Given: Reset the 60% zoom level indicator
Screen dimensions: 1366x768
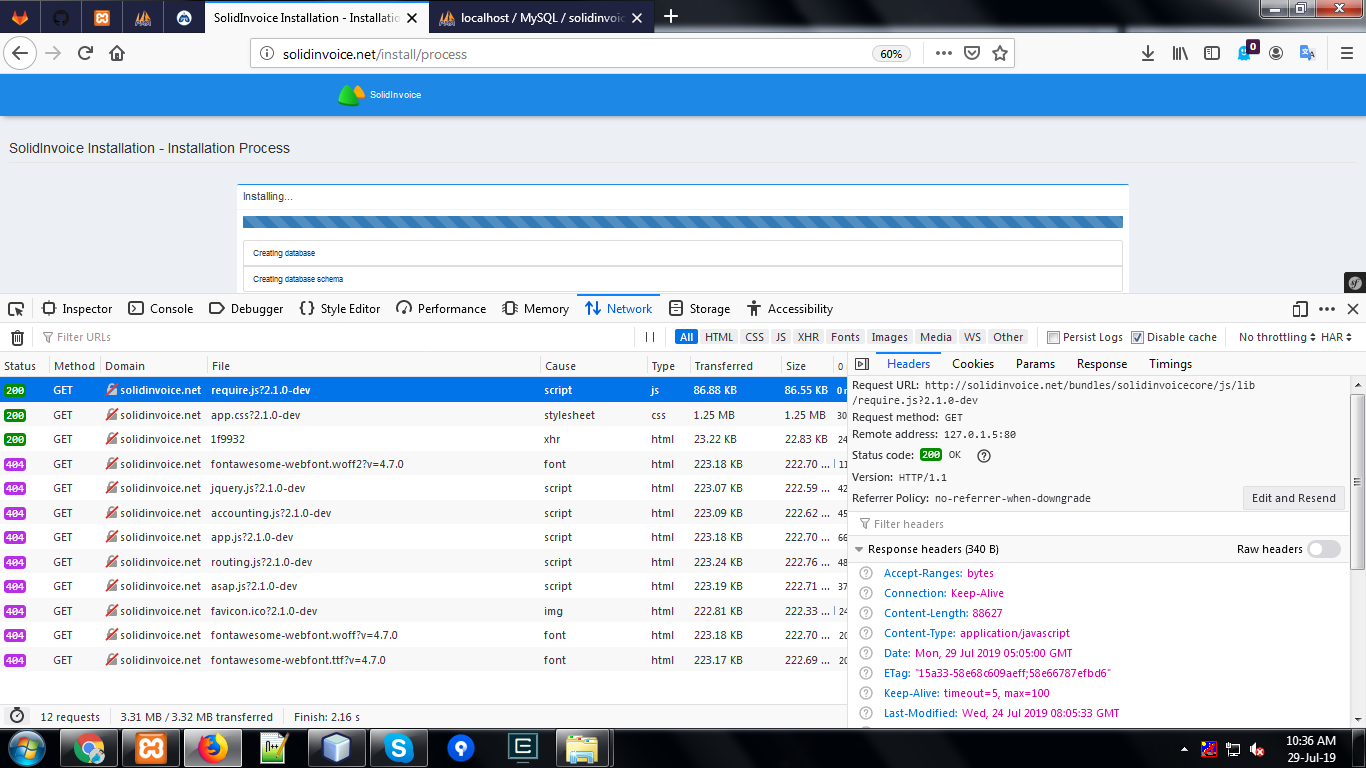Looking at the screenshot, I should point(890,54).
